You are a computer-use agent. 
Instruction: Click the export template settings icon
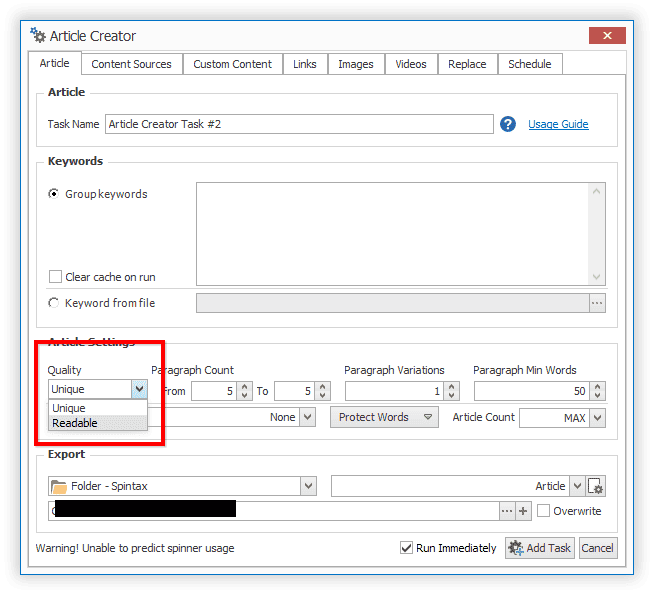[x=595, y=486]
